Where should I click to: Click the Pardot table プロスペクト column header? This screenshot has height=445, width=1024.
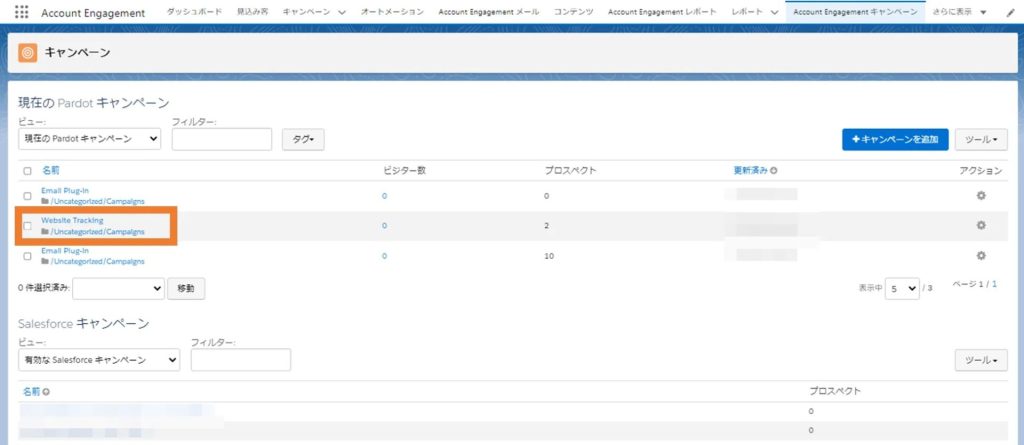(x=570, y=171)
